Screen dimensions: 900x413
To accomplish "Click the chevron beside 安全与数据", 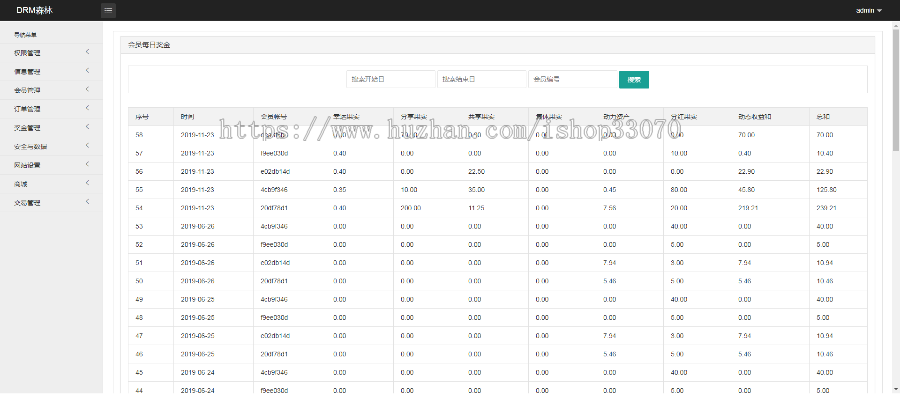I will tap(88, 146).
